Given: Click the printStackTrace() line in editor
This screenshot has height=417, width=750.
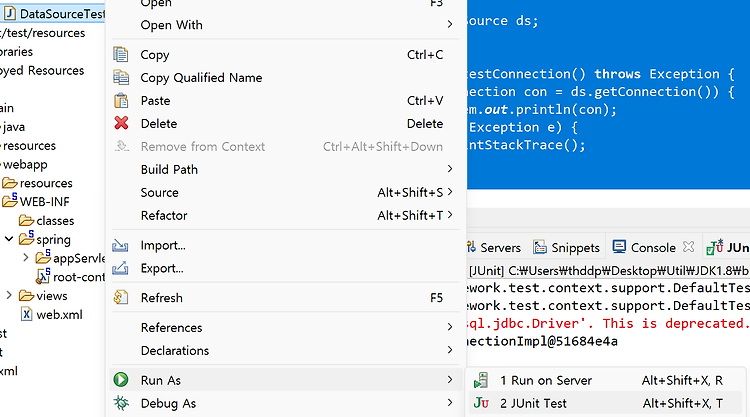Looking at the screenshot, I should [x=526, y=145].
